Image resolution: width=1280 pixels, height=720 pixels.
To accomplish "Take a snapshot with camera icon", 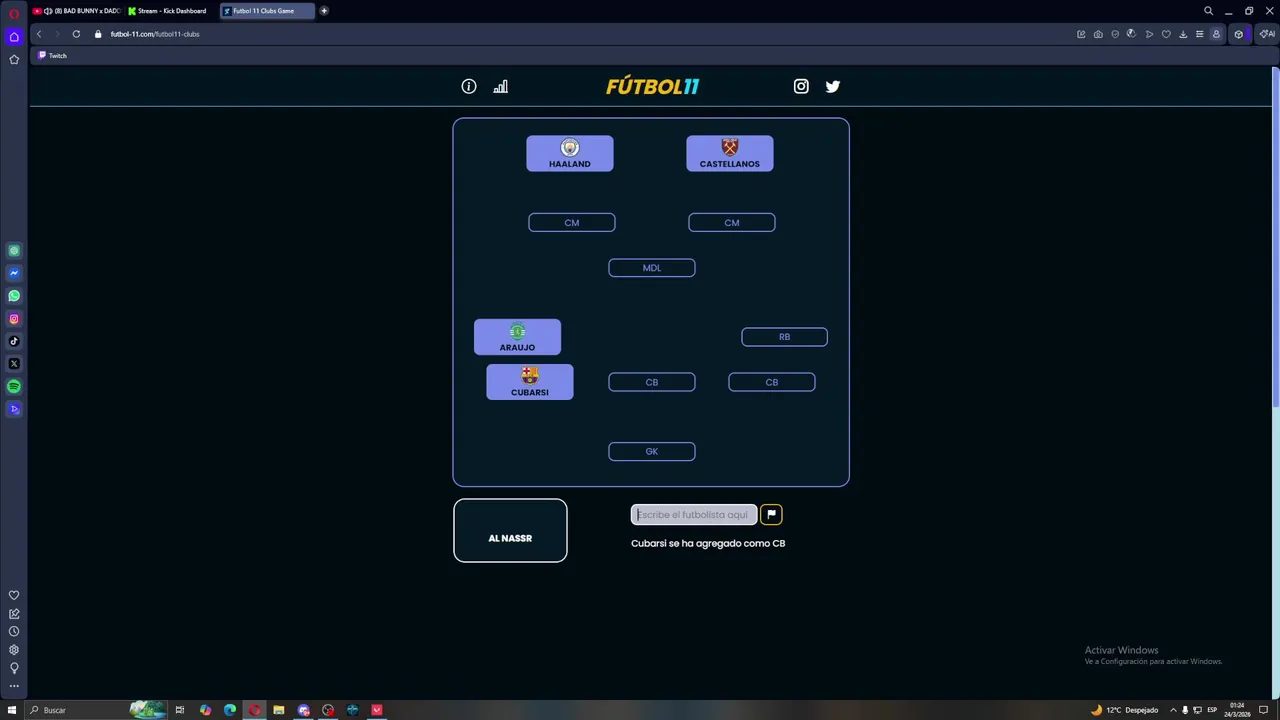I will point(1098,34).
